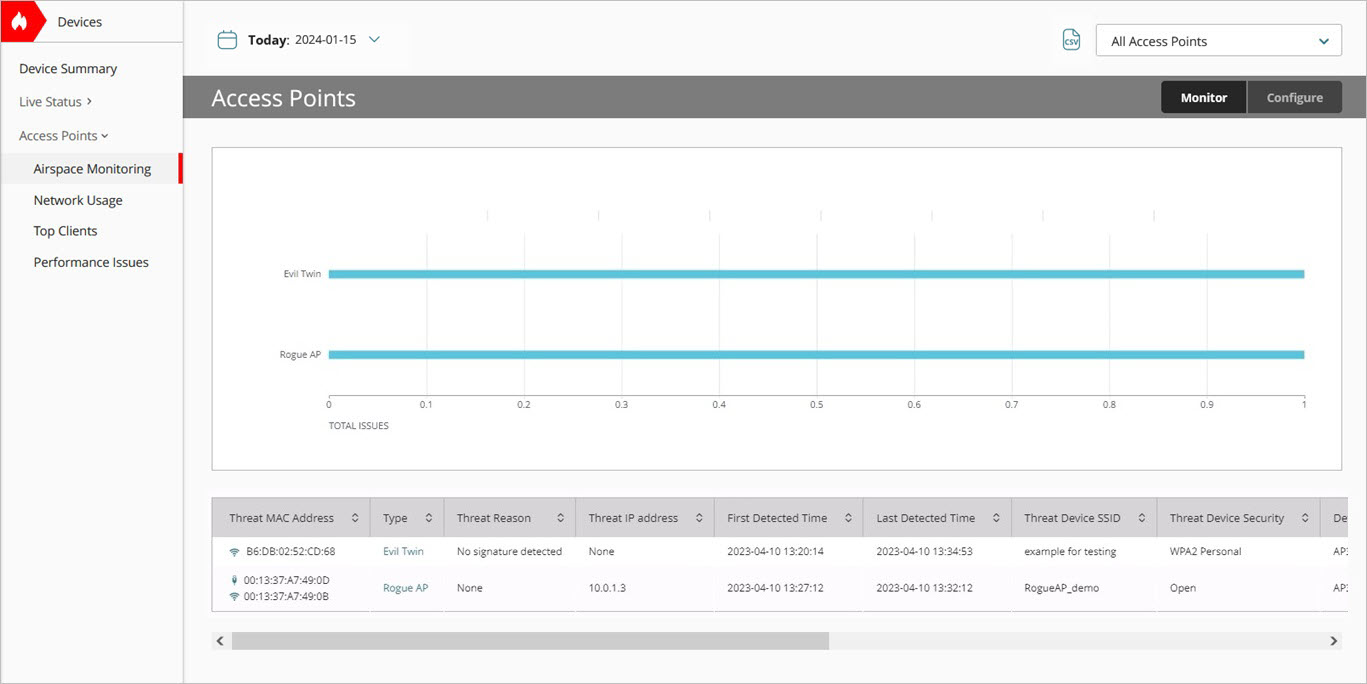Open Network Usage in the sidebar
1367x684 pixels.
tap(78, 199)
